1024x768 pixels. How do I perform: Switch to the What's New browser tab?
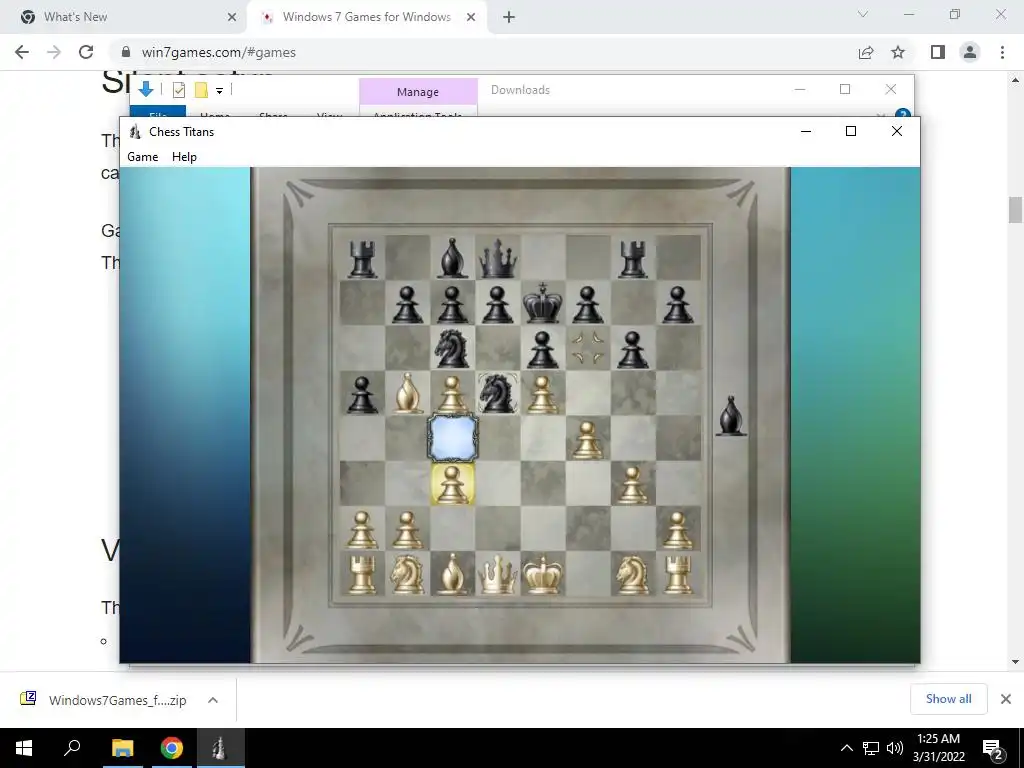point(124,17)
